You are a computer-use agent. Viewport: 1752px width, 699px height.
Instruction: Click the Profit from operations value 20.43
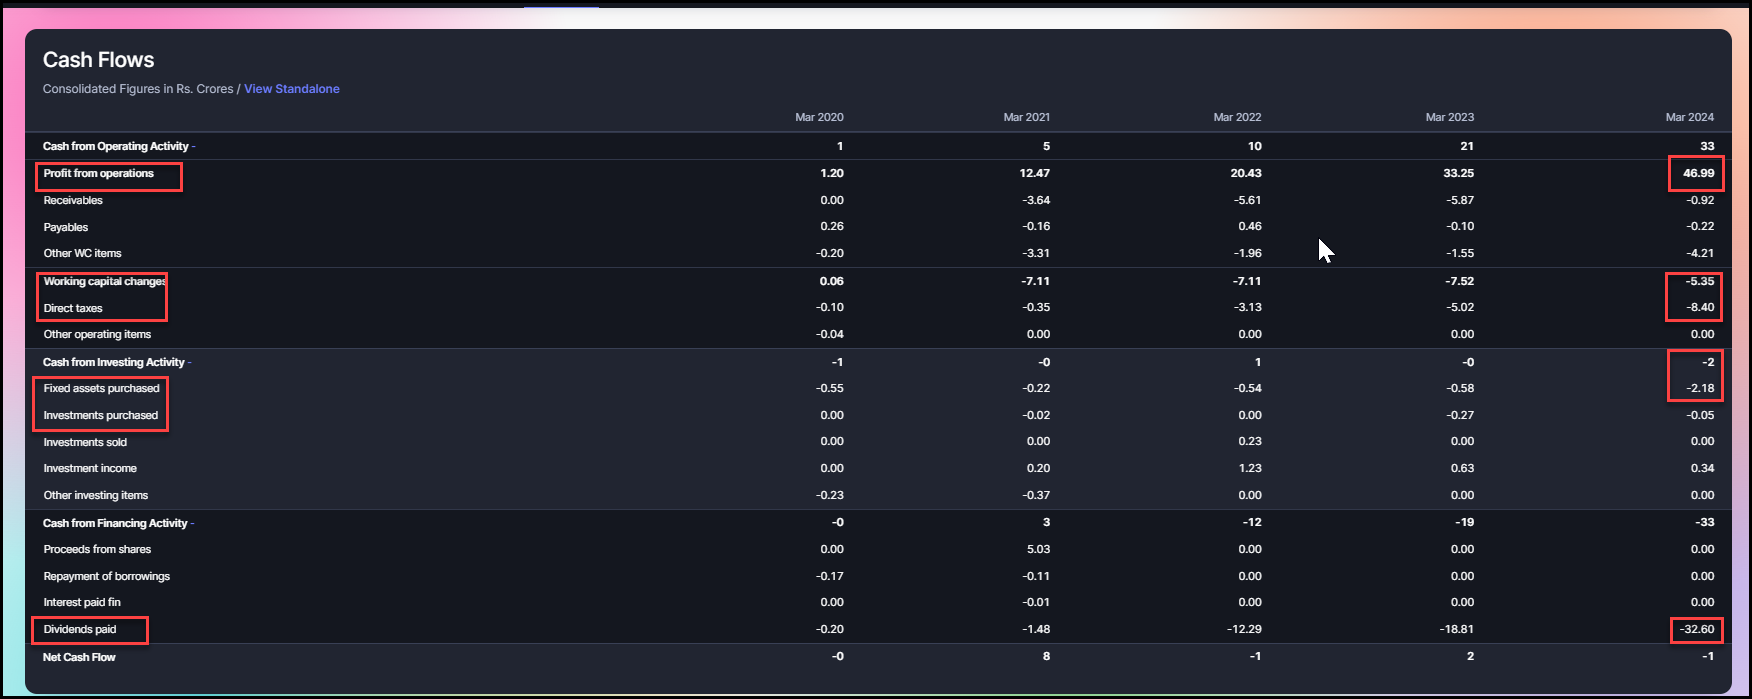click(1246, 173)
